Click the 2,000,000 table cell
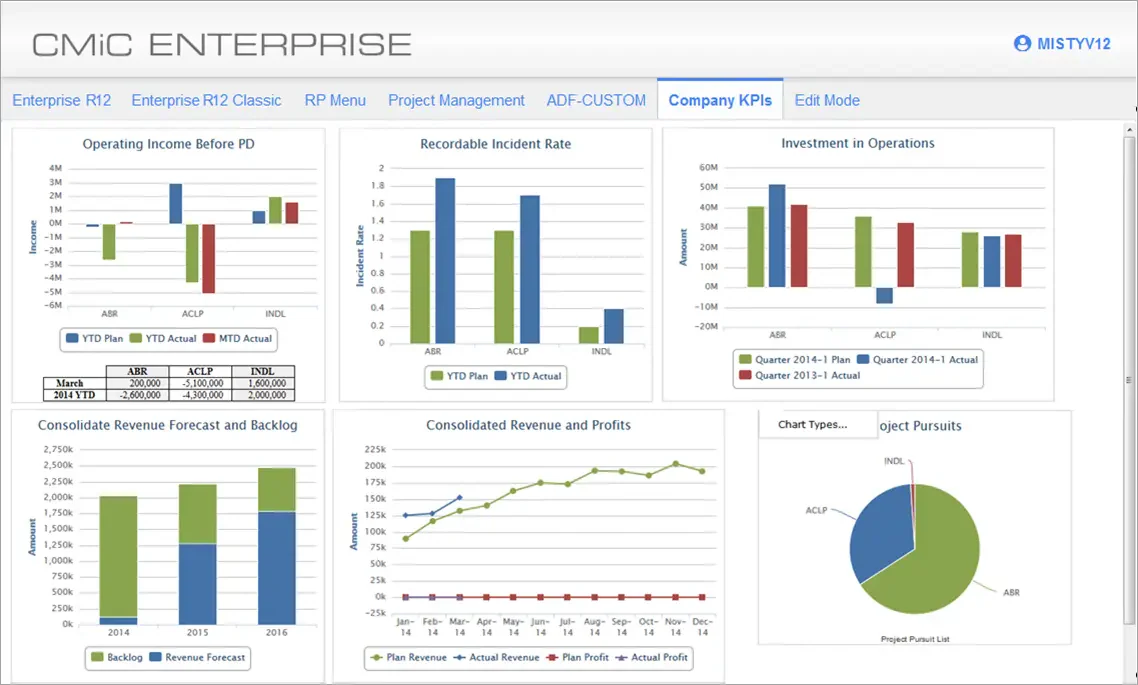Screen dimensions: 1138x685 coord(263,395)
